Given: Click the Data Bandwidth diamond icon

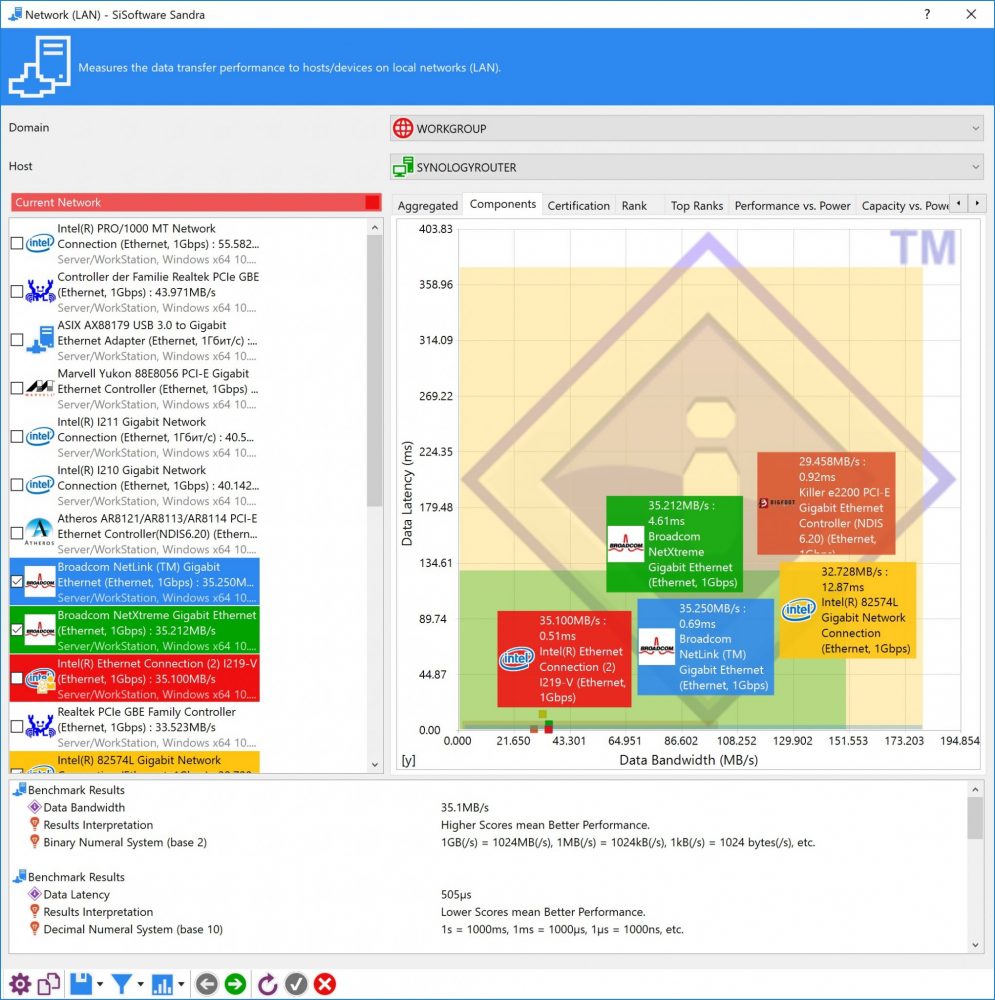Looking at the screenshot, I should (x=35, y=807).
